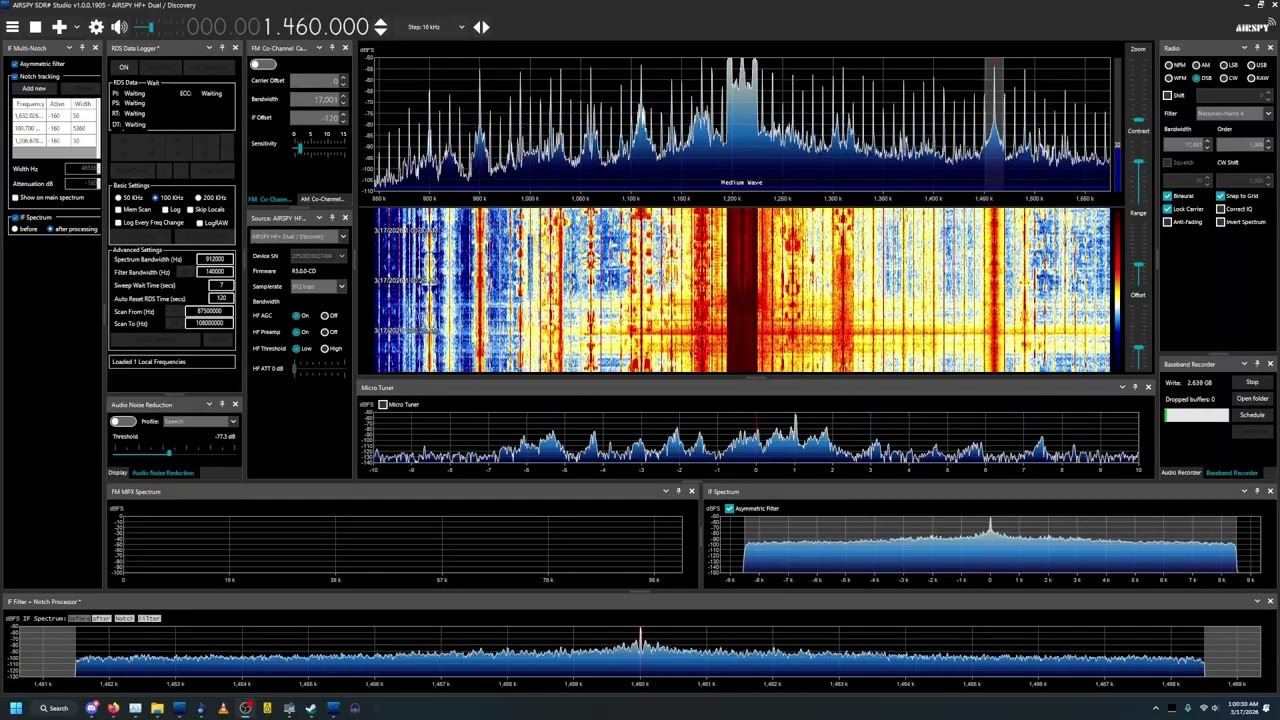Screen dimensions: 1280x720
Task: Pin the Radio panel
Action: [1257, 48]
